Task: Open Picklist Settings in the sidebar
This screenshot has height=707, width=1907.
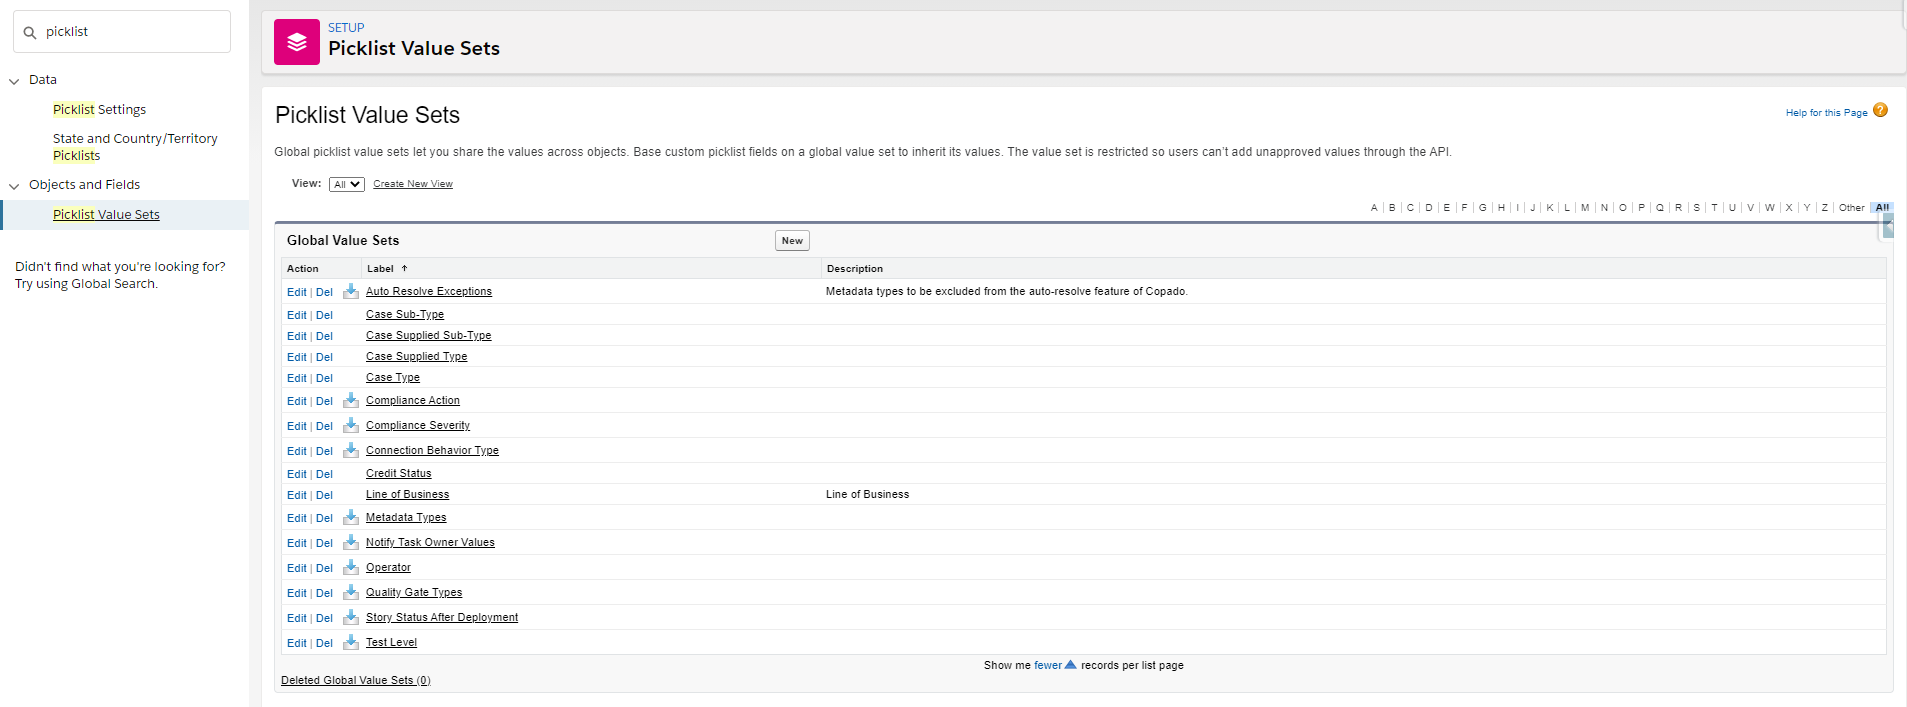Action: pos(99,110)
